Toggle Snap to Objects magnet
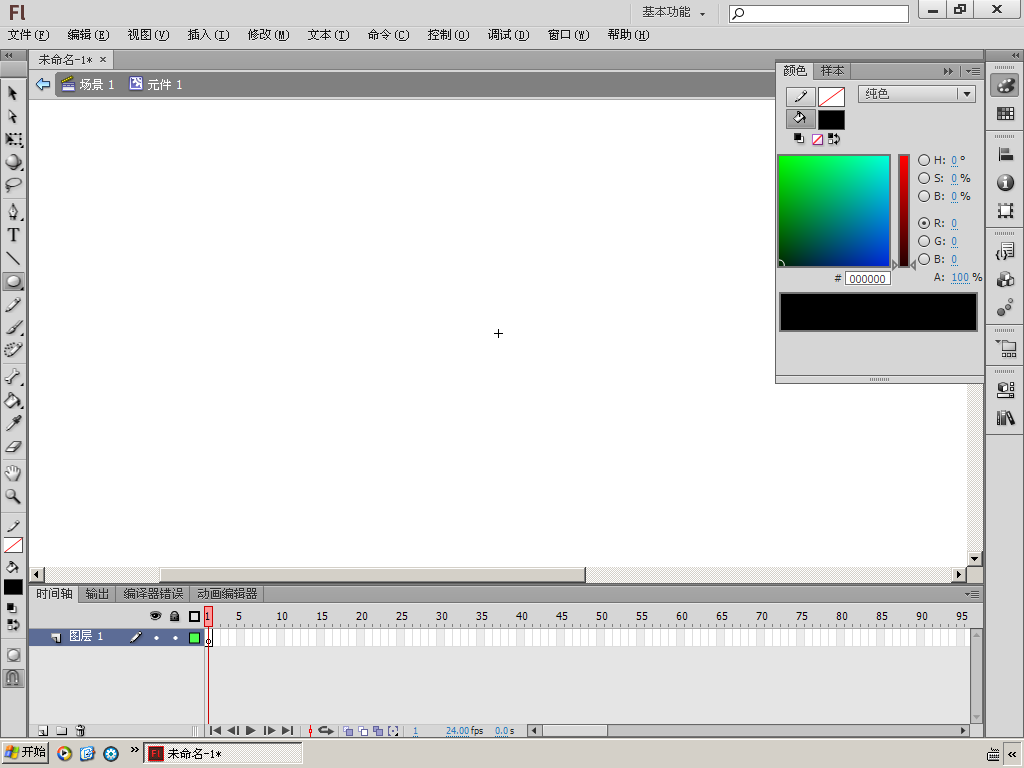Screen dimensions: 1024x768 coord(13,678)
